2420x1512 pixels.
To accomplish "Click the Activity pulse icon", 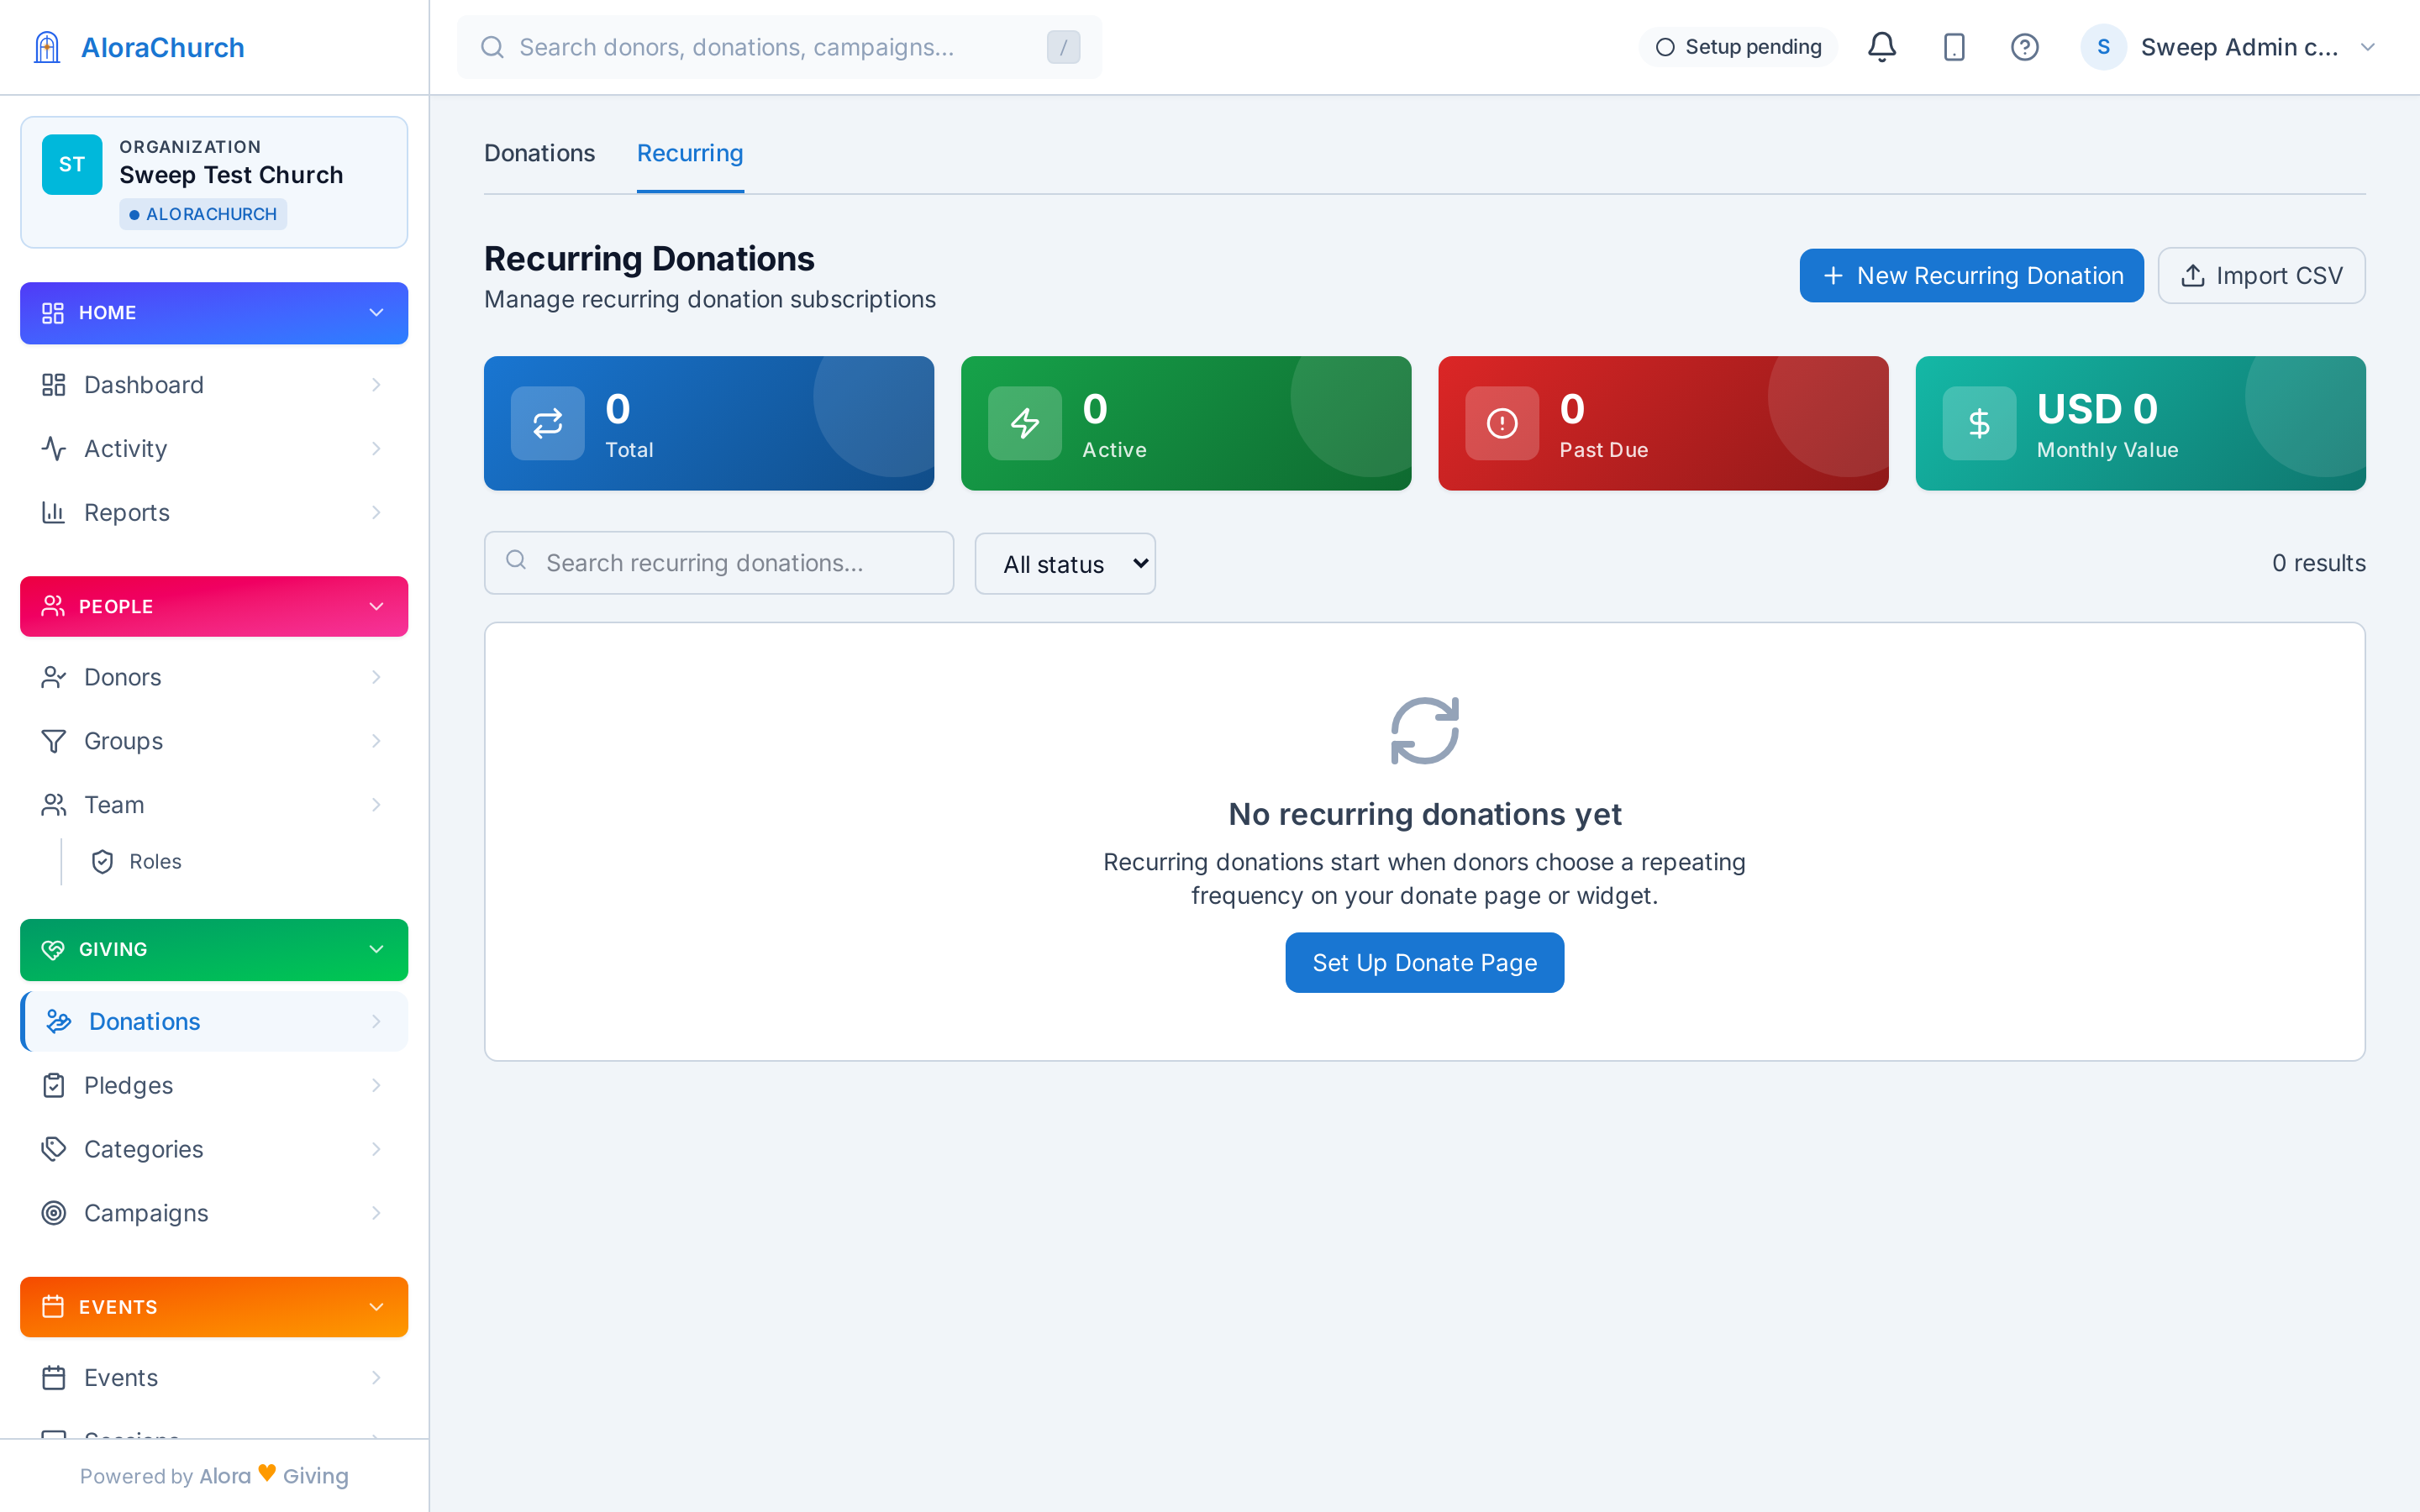I will click(x=53, y=449).
